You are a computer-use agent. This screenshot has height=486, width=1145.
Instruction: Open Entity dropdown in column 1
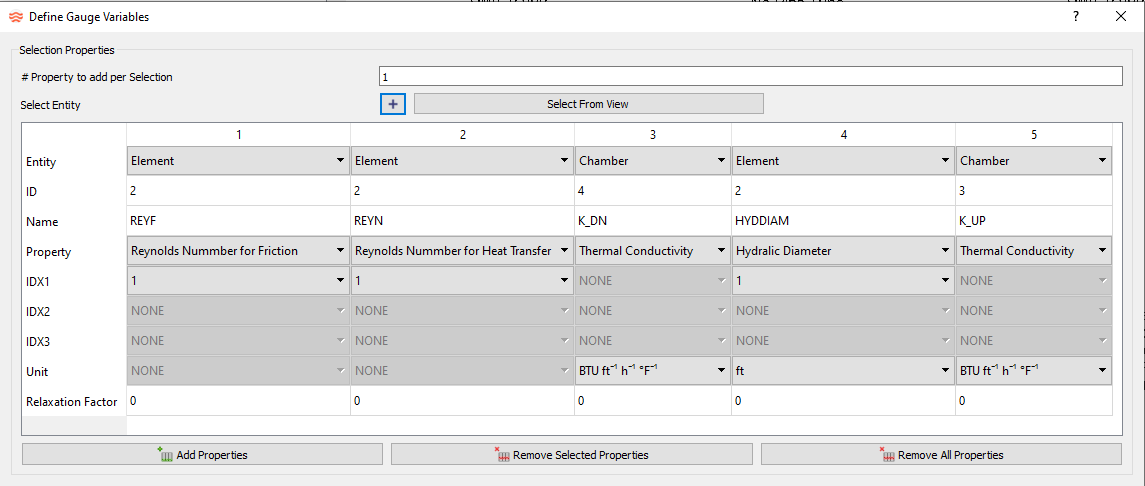(238, 161)
